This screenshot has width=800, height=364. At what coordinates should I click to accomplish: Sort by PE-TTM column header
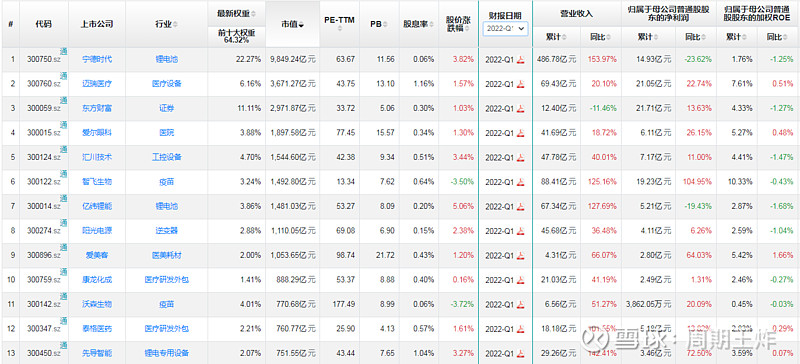tap(339, 23)
